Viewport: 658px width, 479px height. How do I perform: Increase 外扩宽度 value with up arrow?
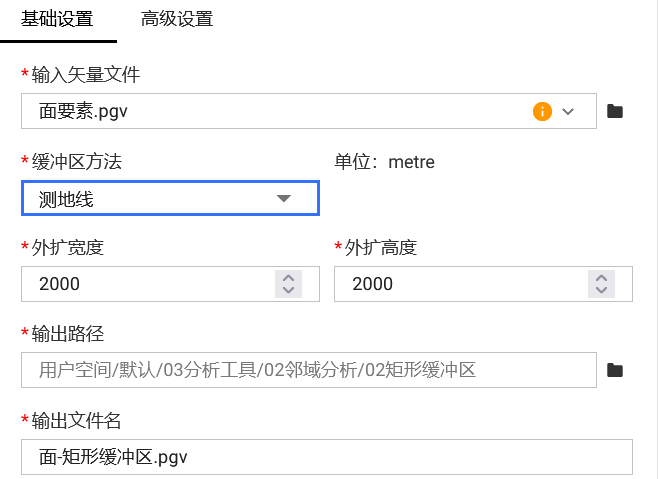(x=288, y=277)
